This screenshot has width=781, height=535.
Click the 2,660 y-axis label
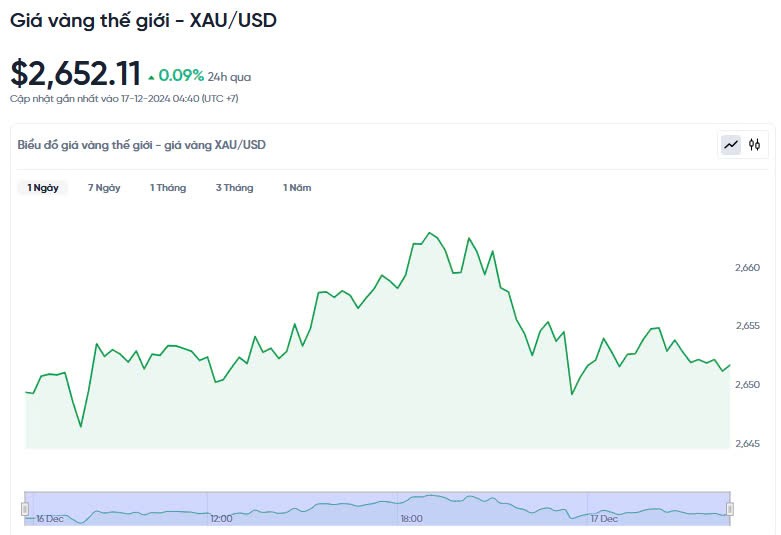pos(747,268)
